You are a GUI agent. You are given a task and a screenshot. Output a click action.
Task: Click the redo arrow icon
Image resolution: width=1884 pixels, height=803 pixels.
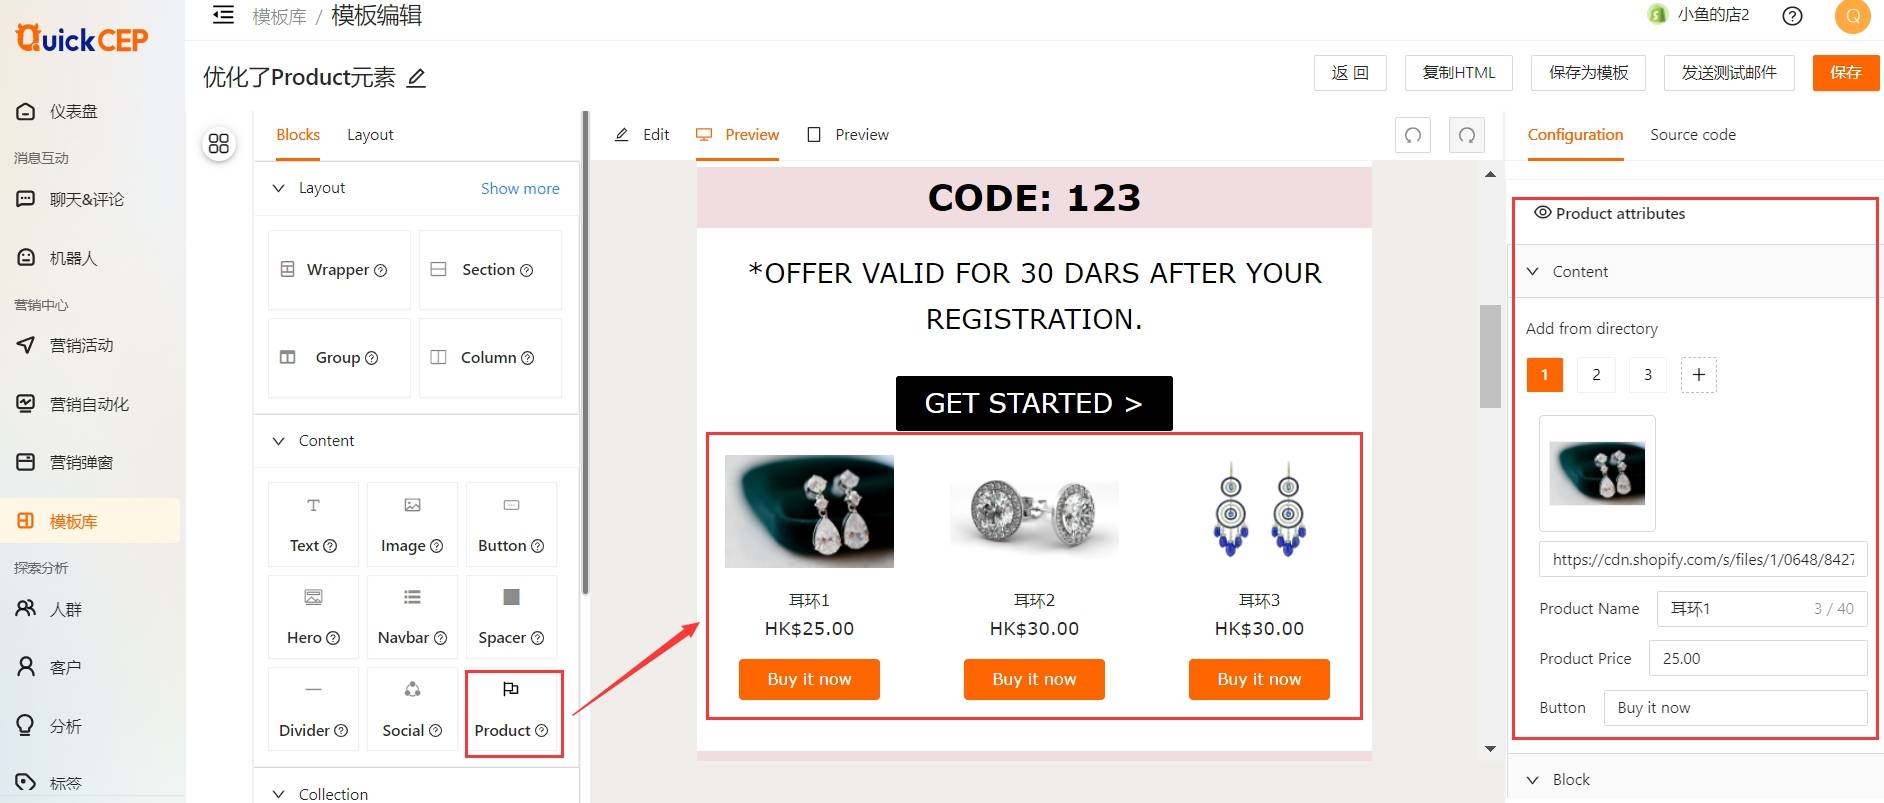click(1467, 135)
